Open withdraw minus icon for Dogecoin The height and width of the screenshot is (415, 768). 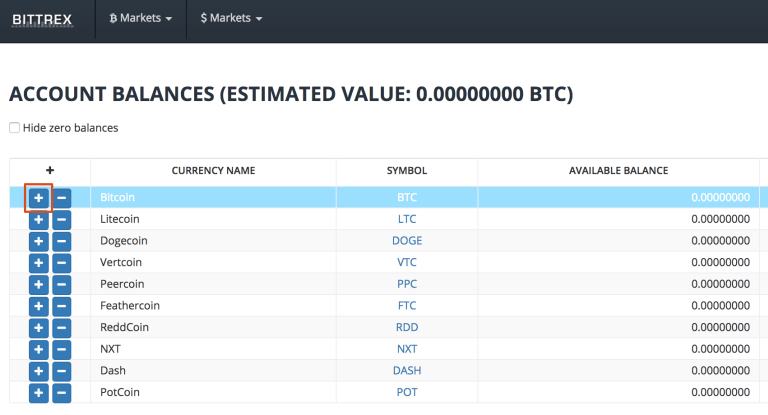[x=62, y=242]
